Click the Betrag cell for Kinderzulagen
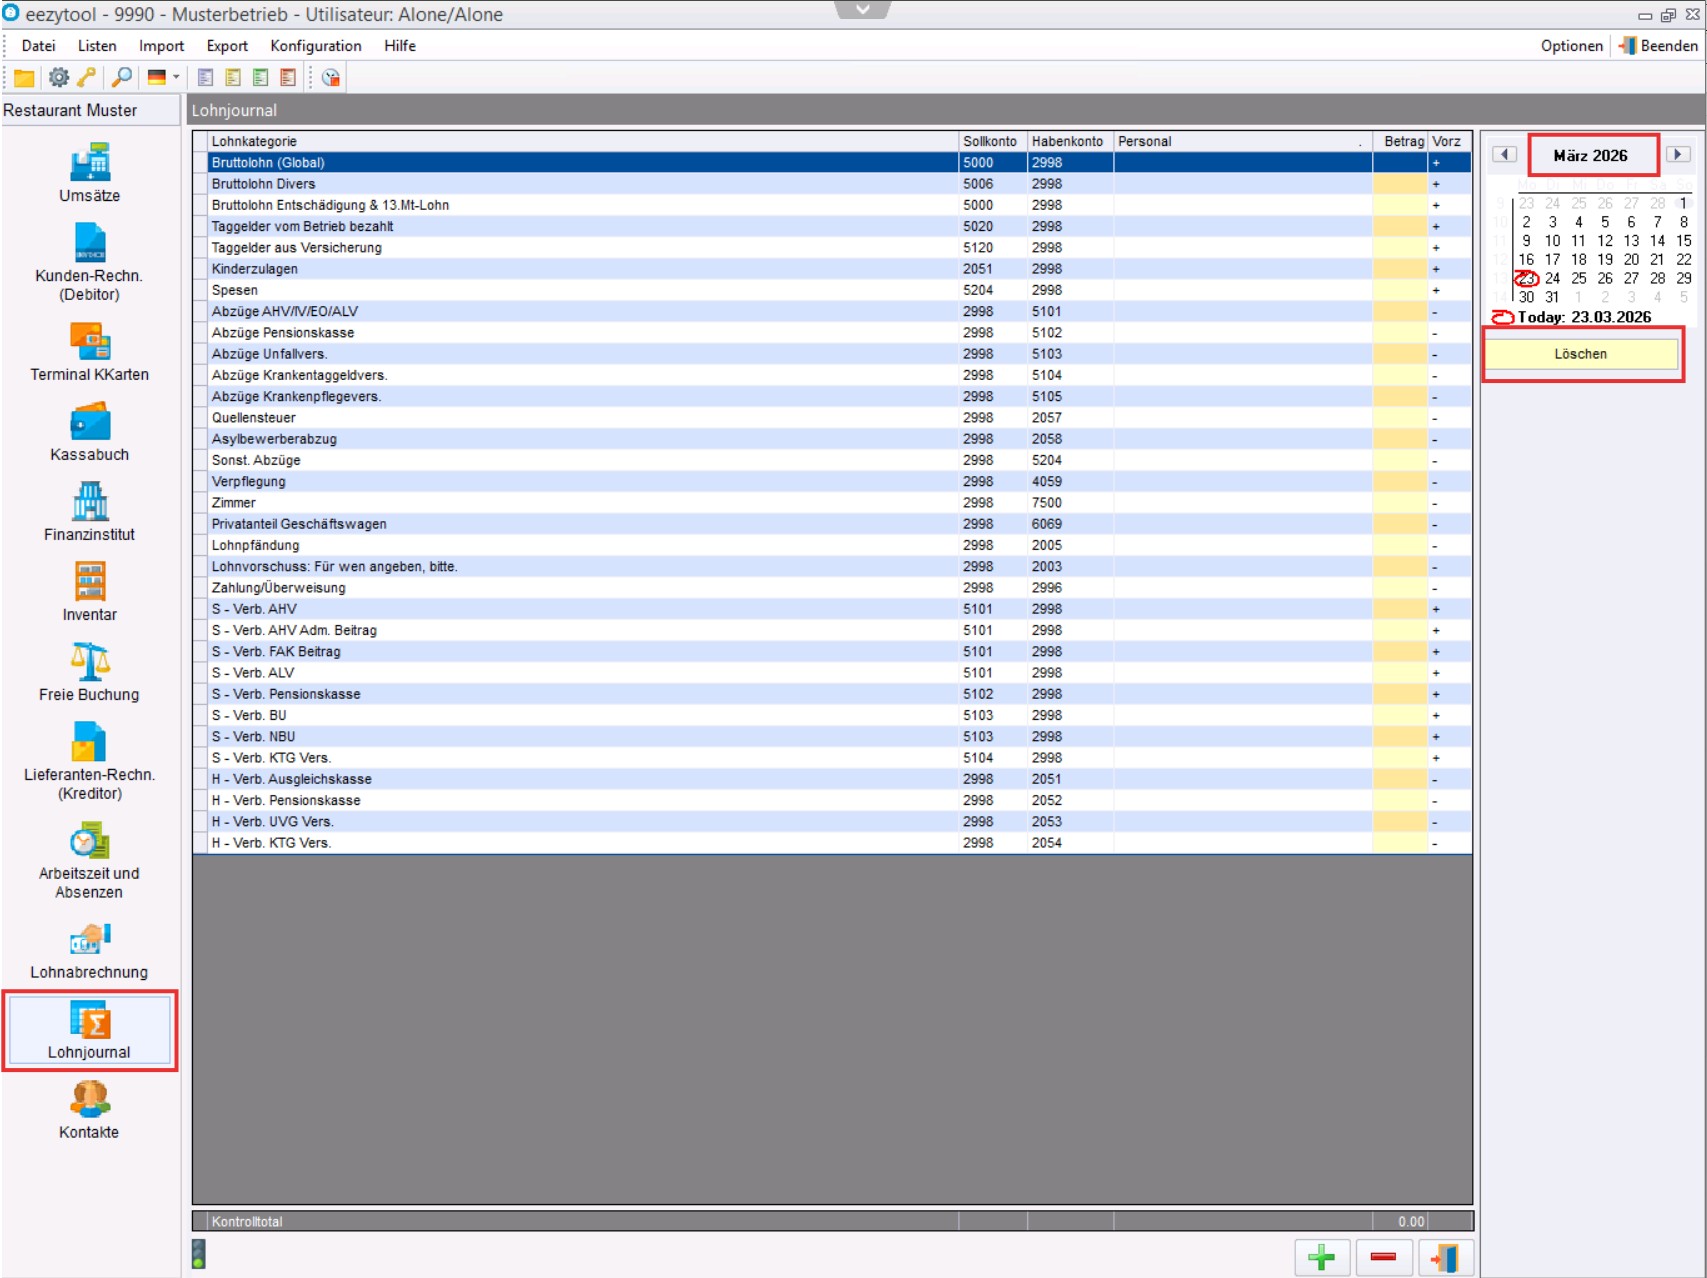The height and width of the screenshot is (1278, 1707). (1399, 269)
